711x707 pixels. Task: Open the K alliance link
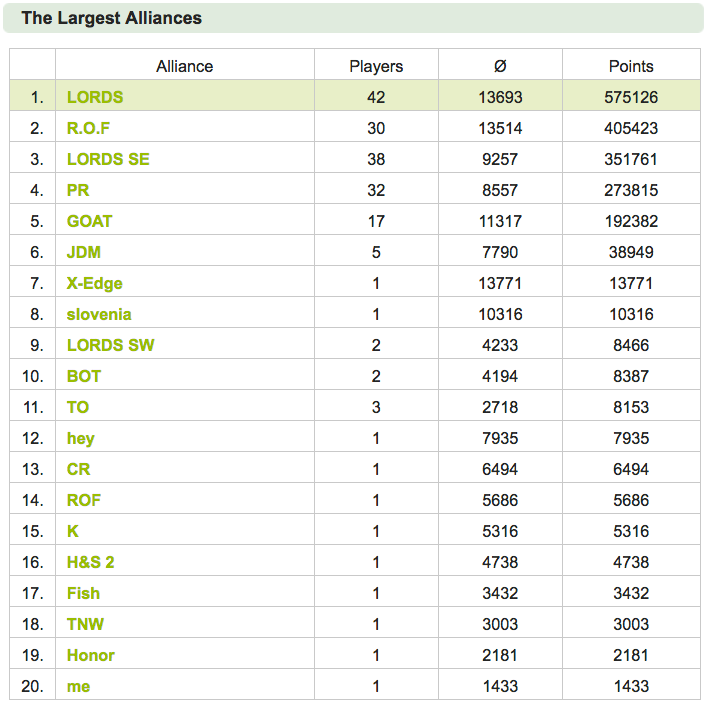[x=73, y=531]
